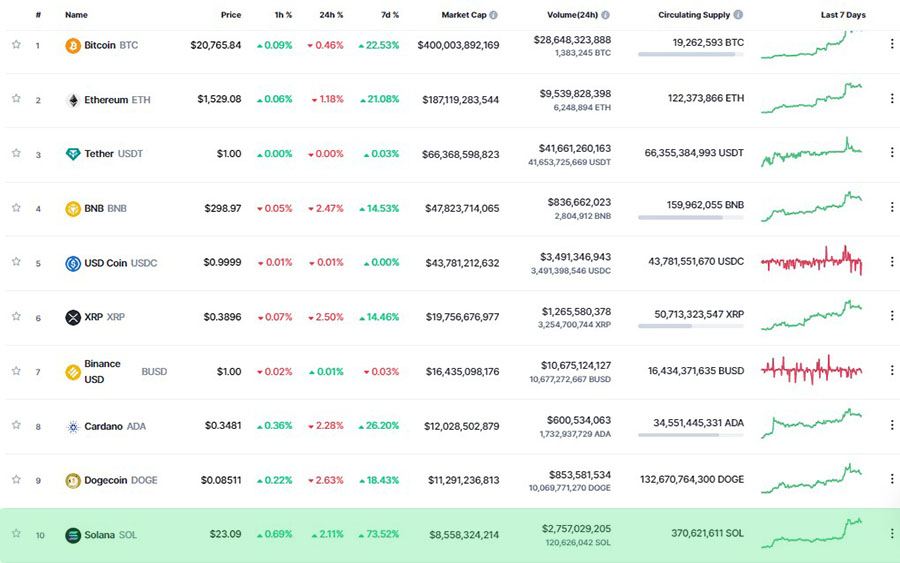
Task: Click the Ethereum diamond logo icon
Action: pos(73,100)
